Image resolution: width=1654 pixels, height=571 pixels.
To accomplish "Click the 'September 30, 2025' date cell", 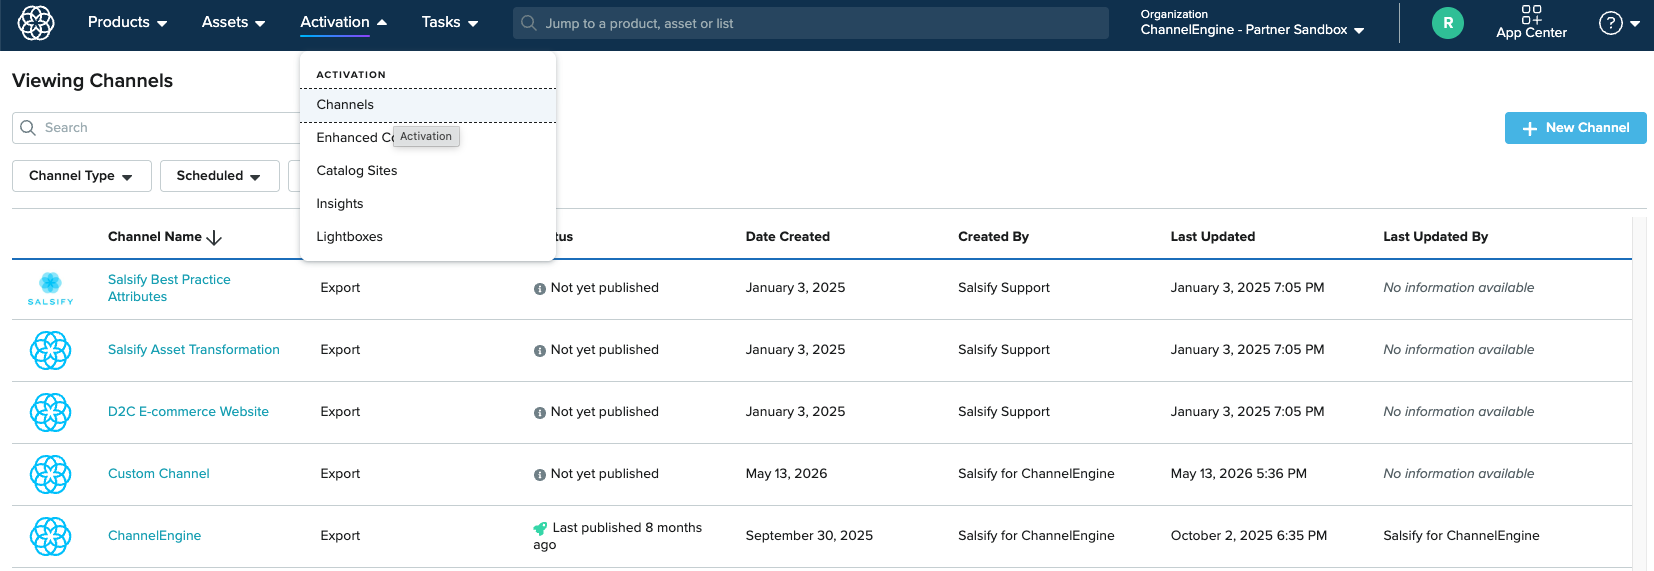I will 809,536.
